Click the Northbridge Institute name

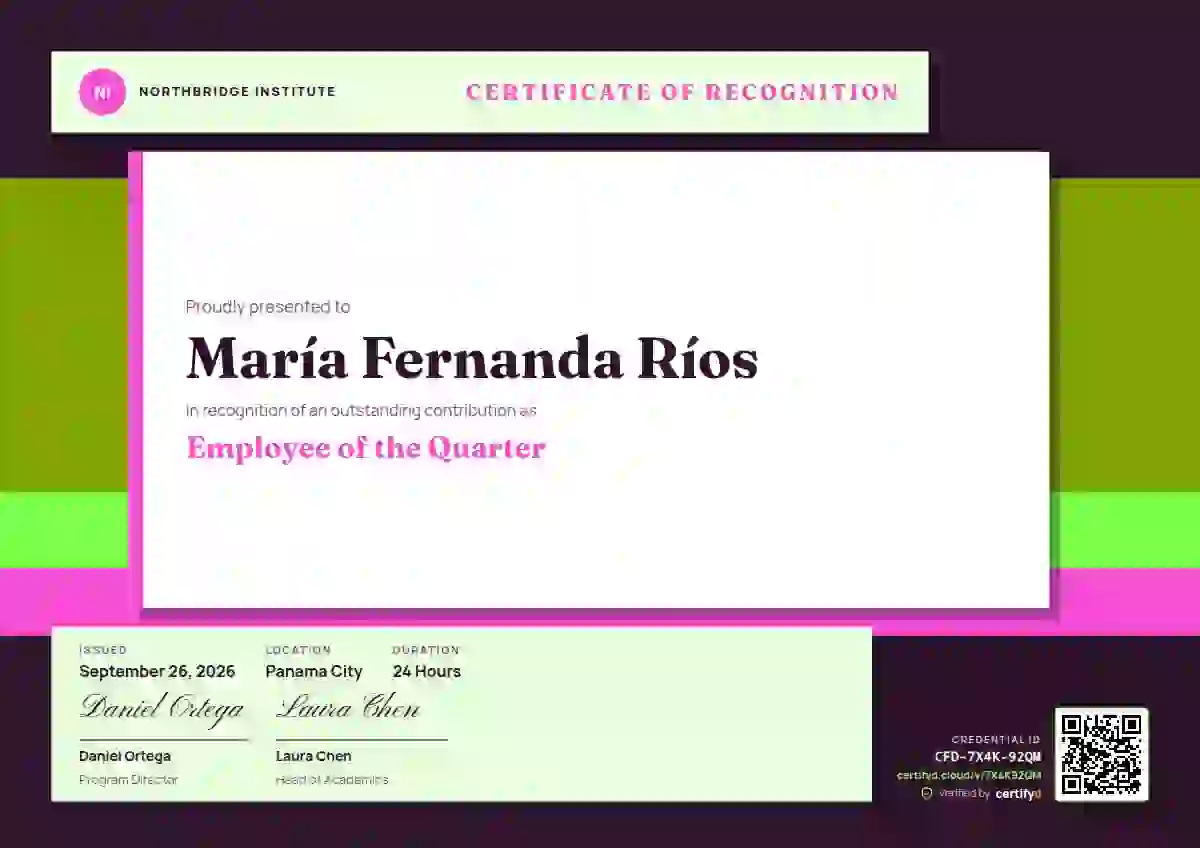(x=237, y=92)
